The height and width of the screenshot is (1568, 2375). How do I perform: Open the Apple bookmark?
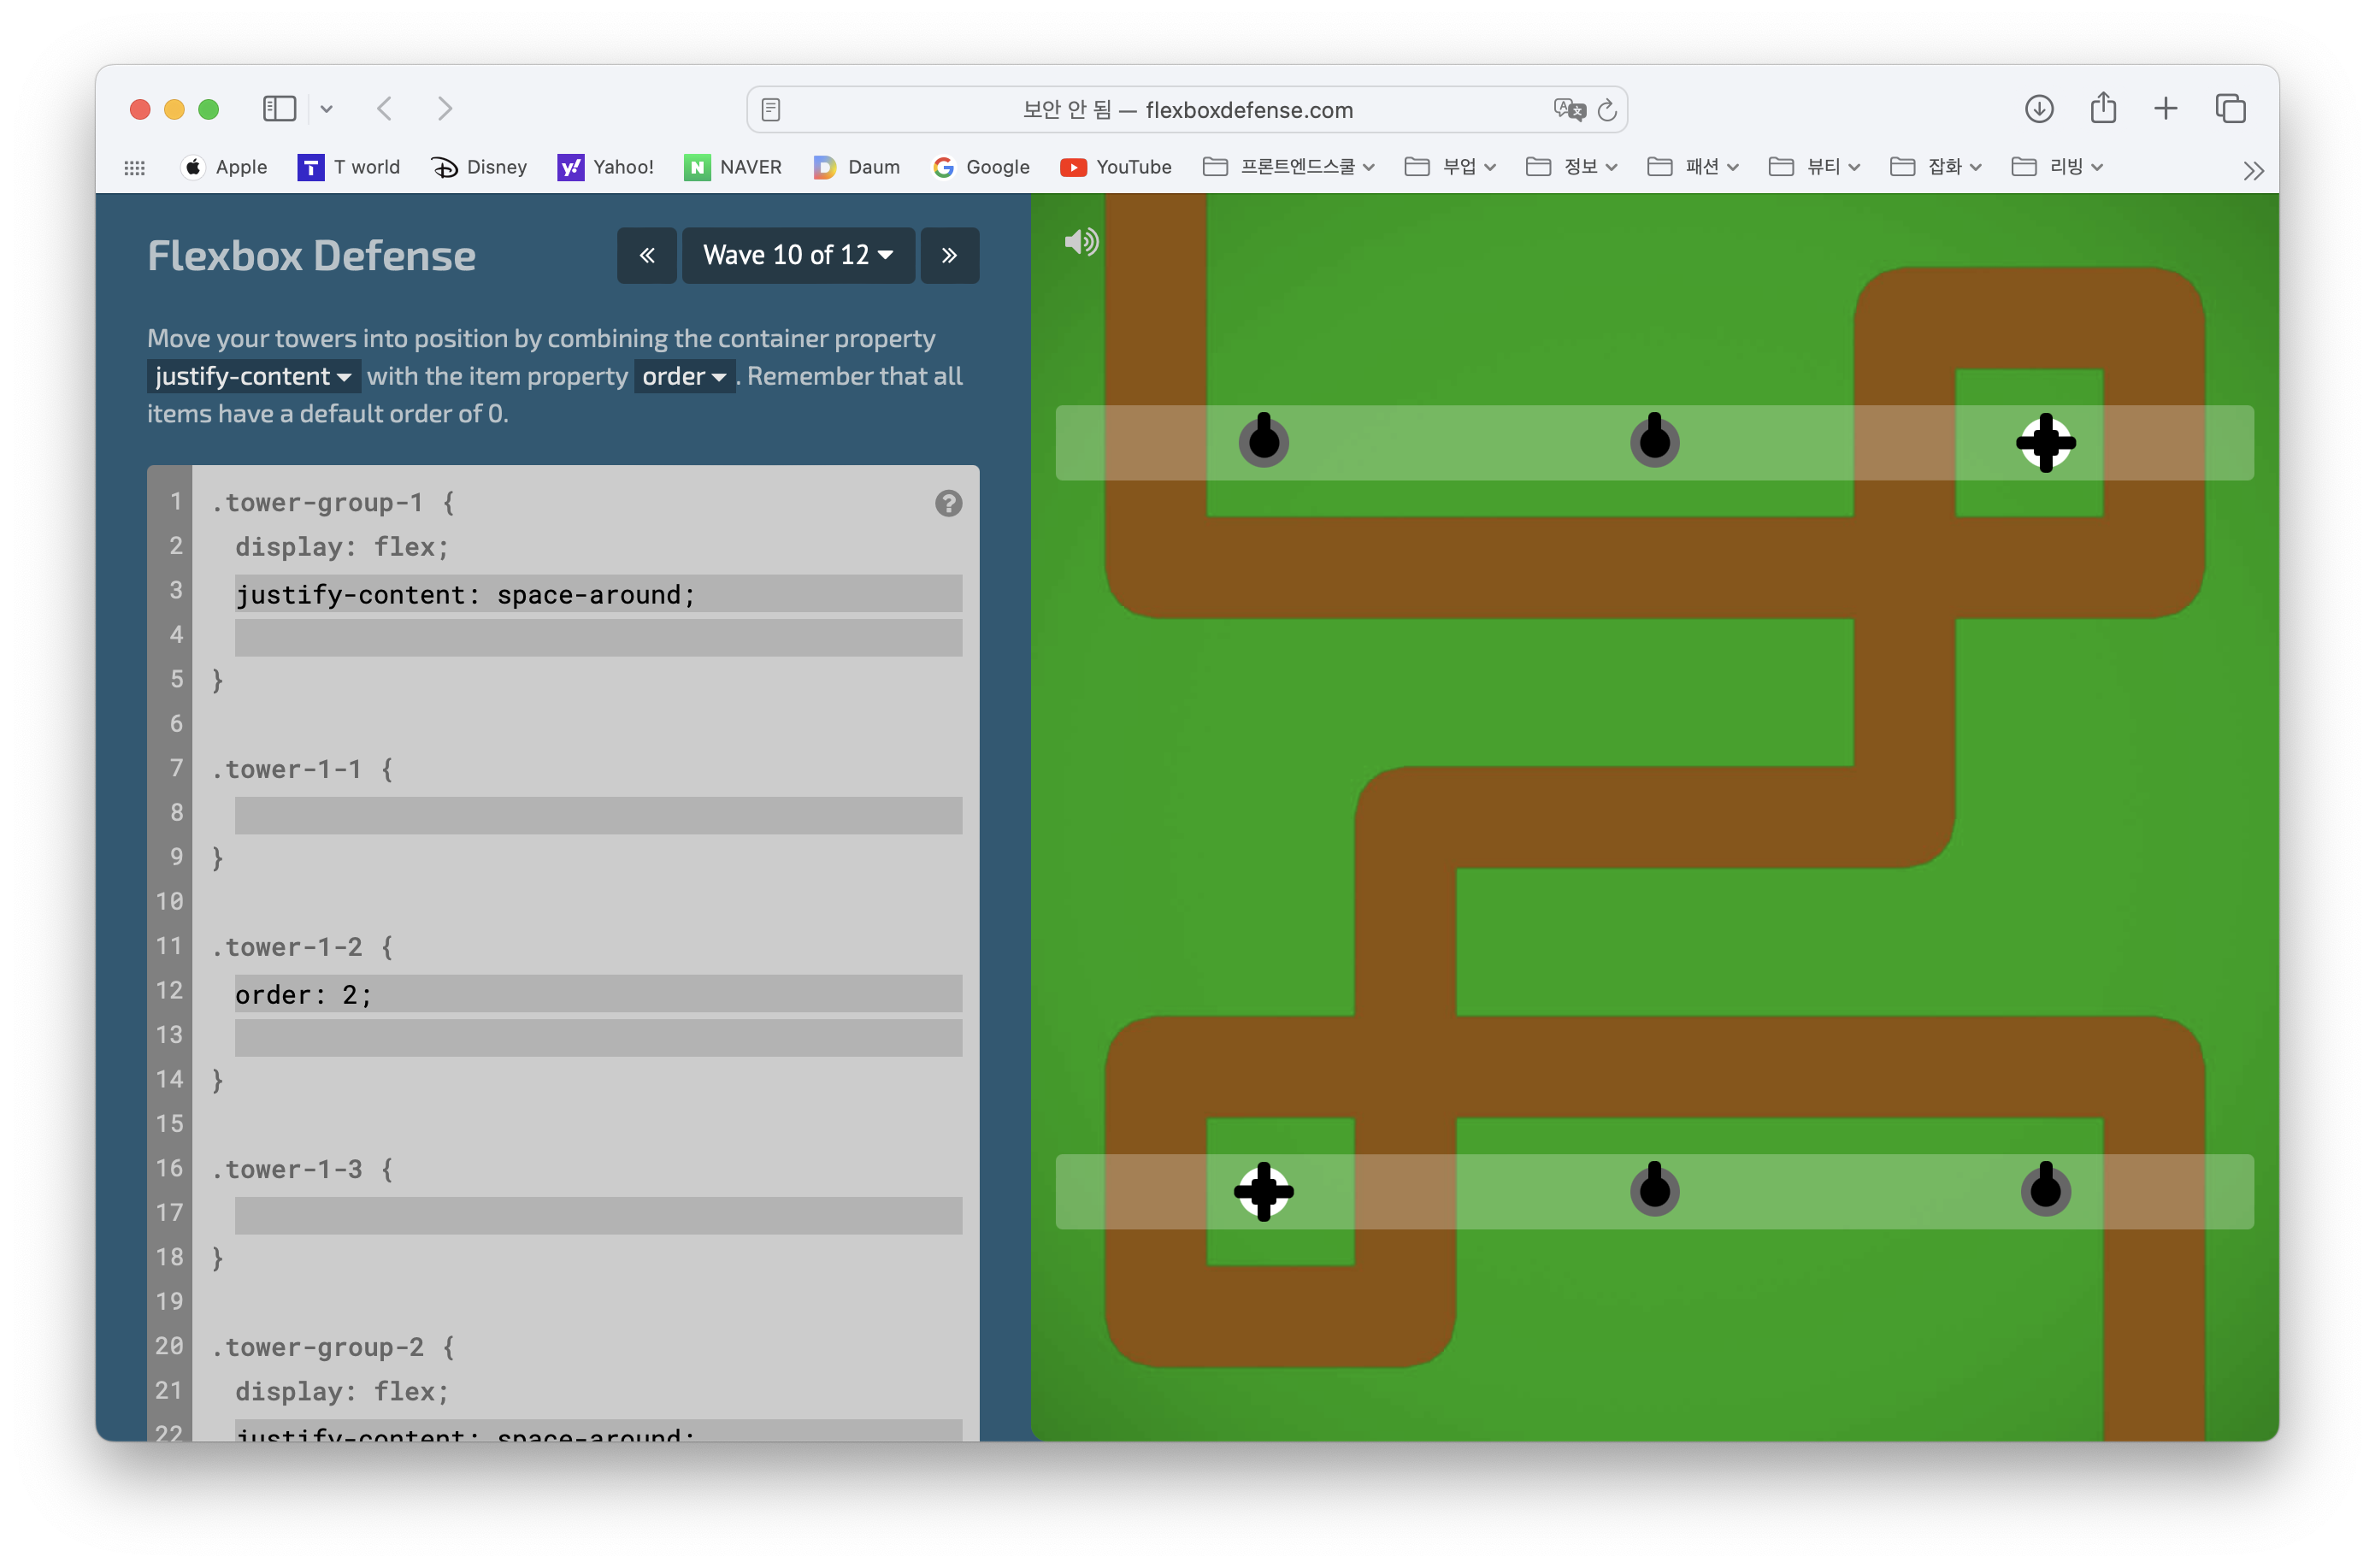pyautogui.click(x=225, y=167)
